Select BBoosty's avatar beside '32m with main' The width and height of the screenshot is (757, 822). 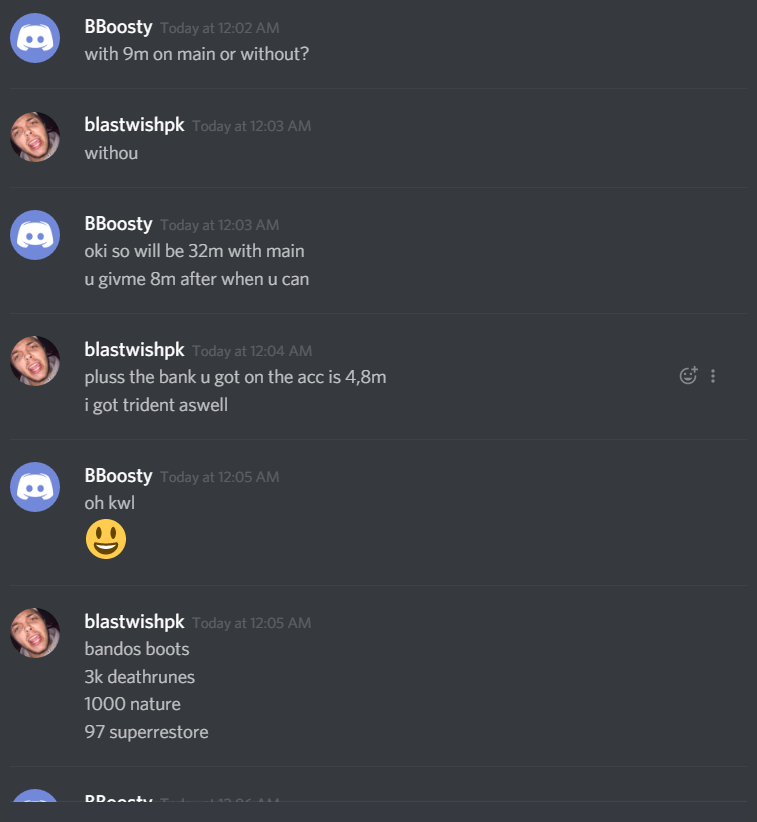tap(35, 235)
